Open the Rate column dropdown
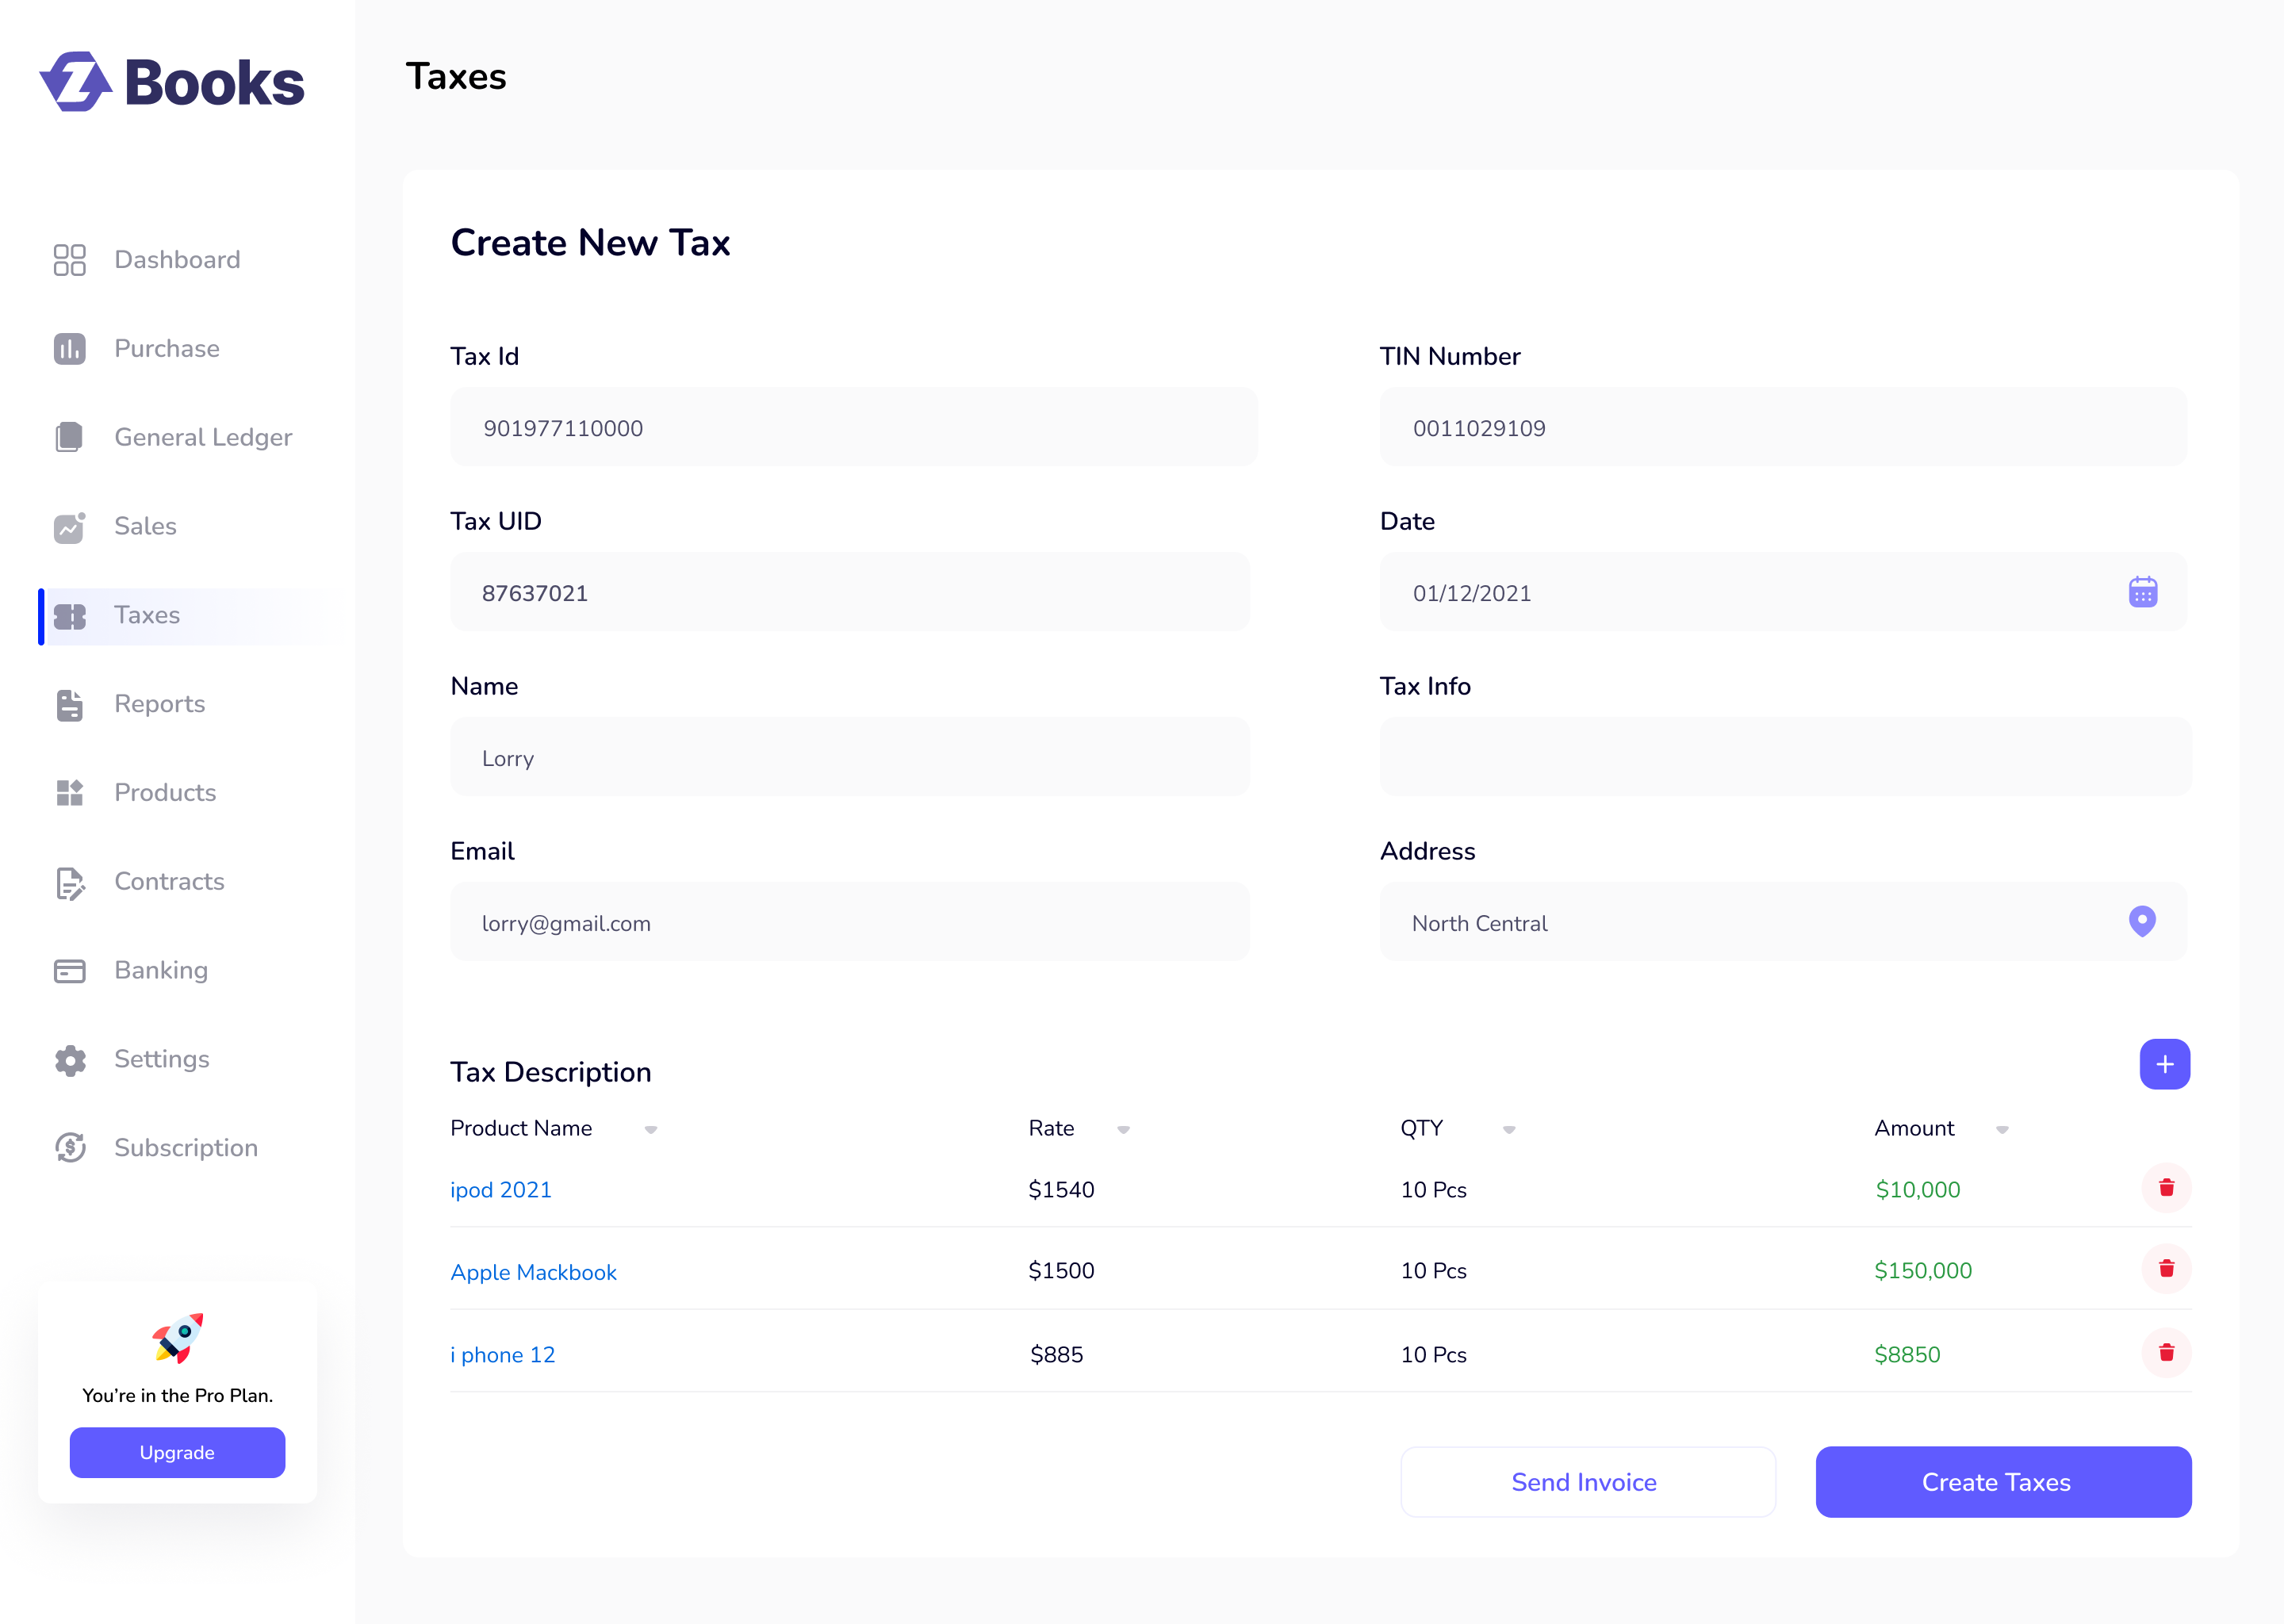 (x=1123, y=1130)
